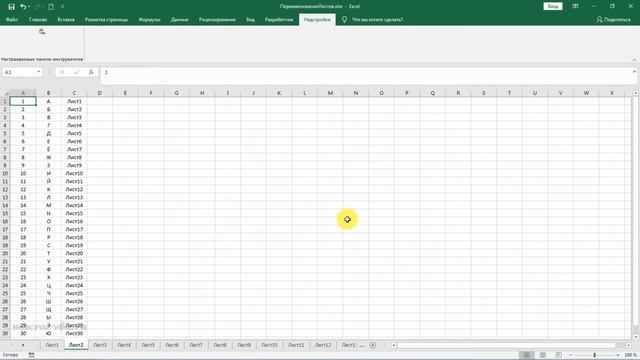Open ribbon display options icon

(575, 7)
